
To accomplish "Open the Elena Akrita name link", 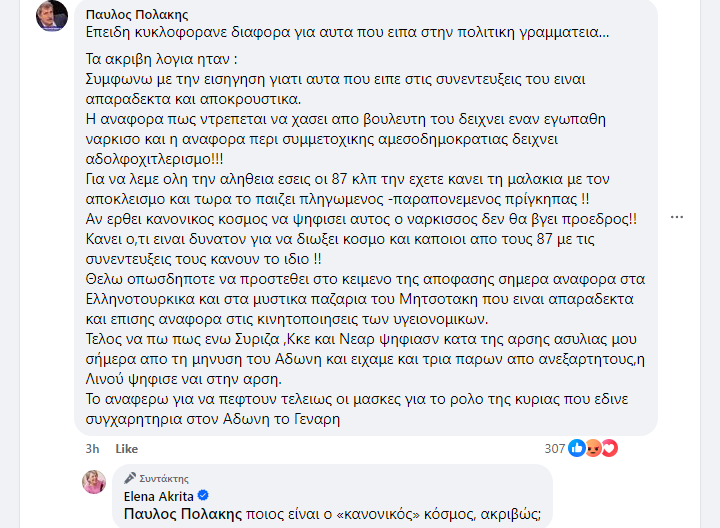I will coord(158,496).
